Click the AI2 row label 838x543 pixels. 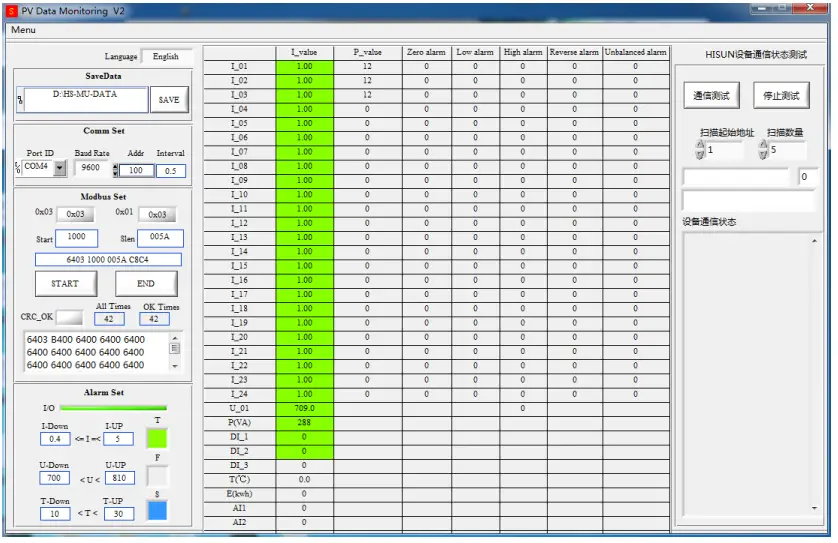[x=239, y=522]
